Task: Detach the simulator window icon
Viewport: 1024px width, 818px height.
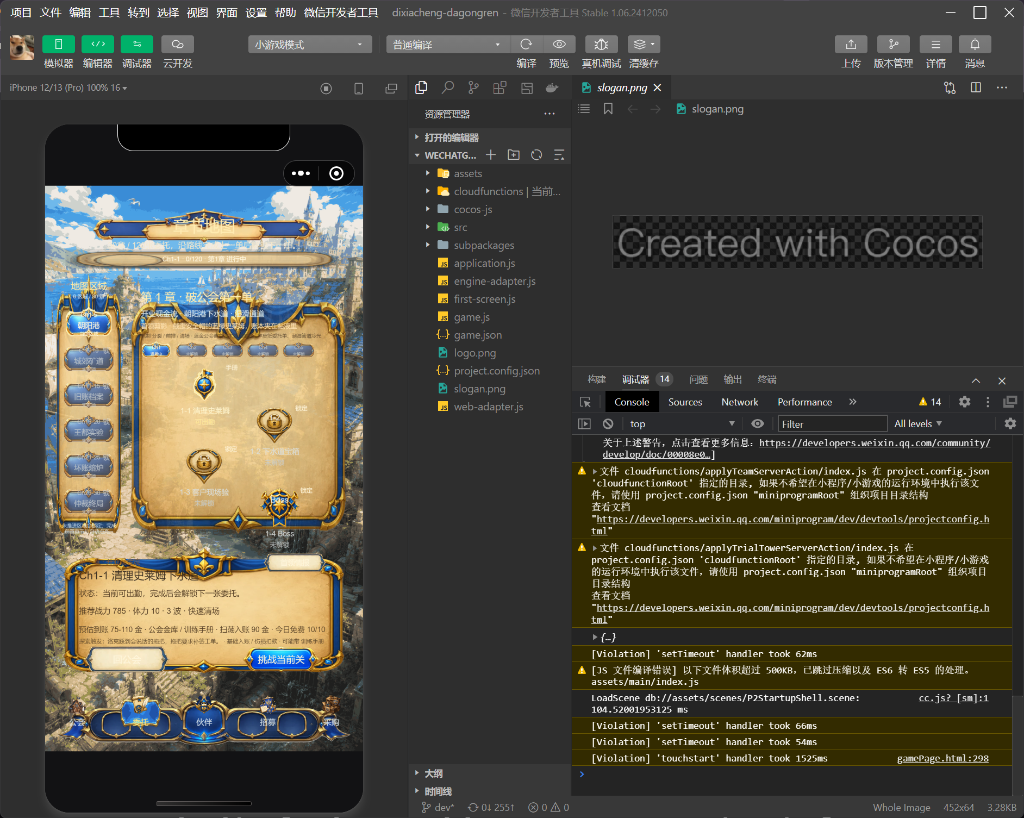Action: coord(391,88)
